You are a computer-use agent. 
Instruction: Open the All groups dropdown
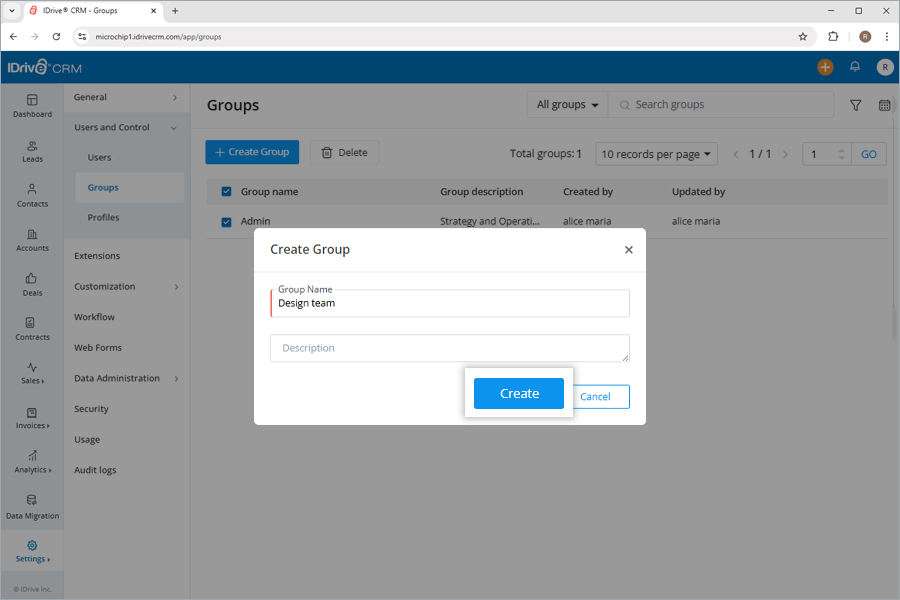pyautogui.click(x=566, y=104)
